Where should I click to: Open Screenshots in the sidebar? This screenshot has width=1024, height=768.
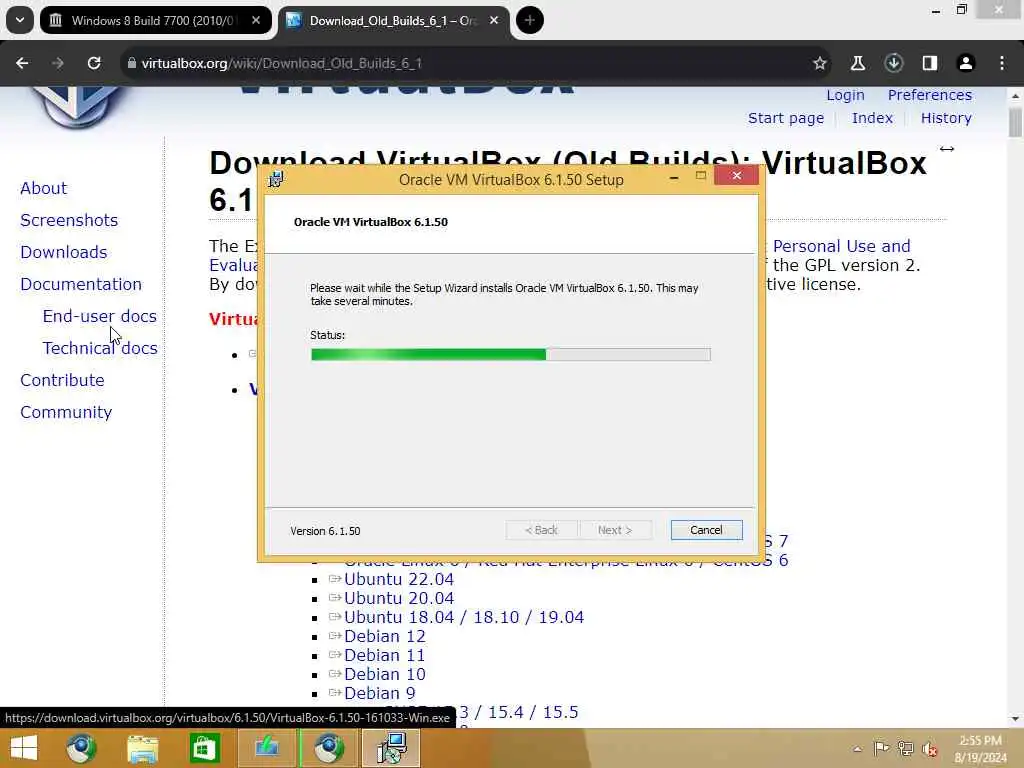(x=69, y=220)
